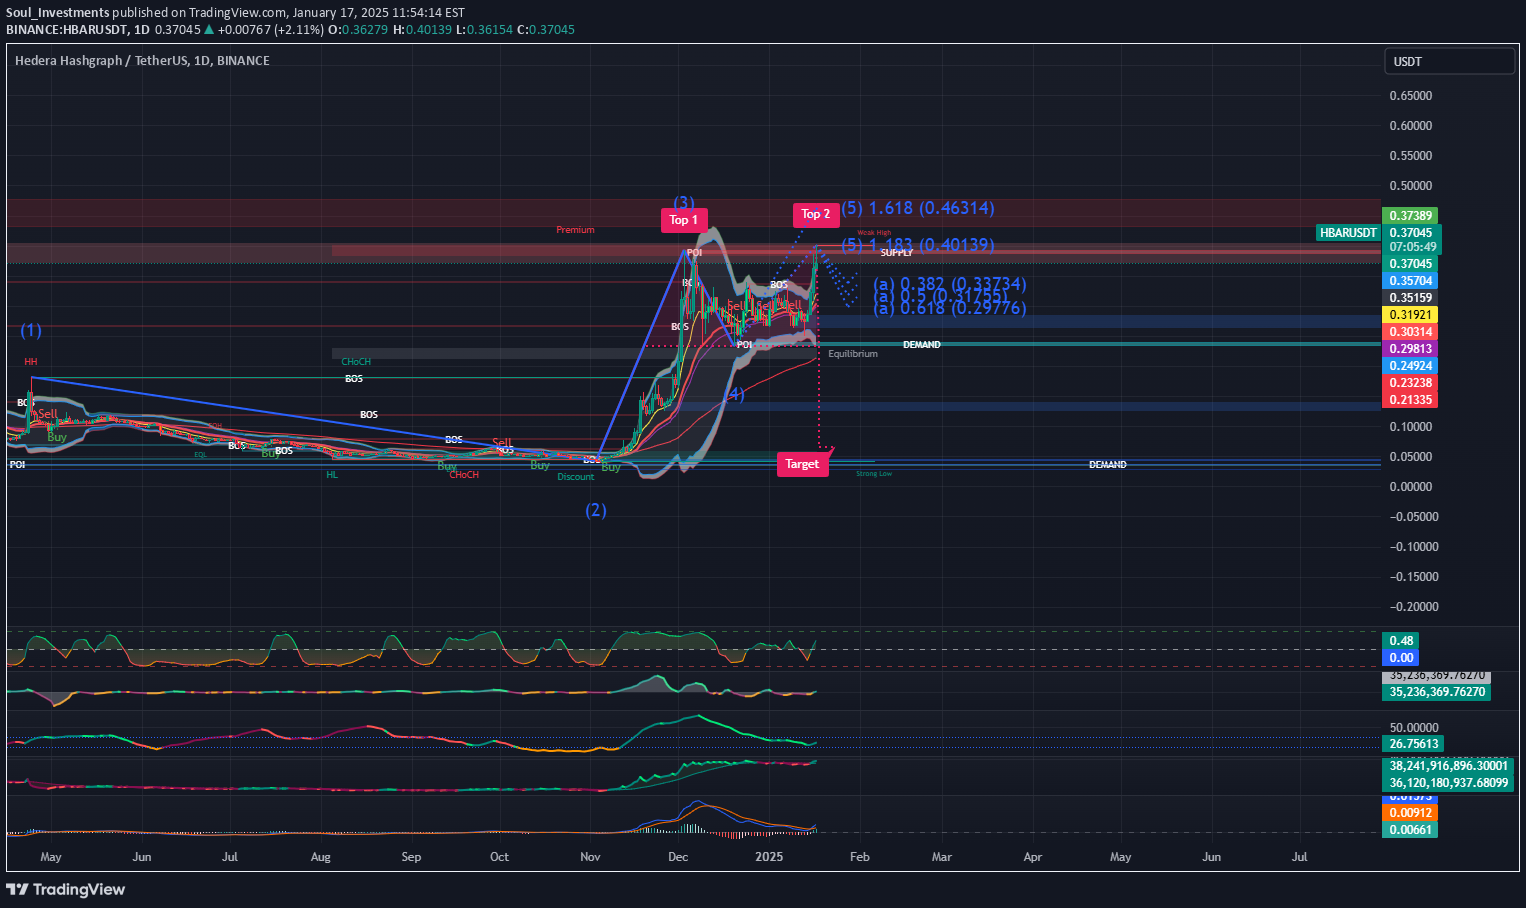Click the USDT currency selector box
The image size is (1526, 908).
tap(1449, 61)
